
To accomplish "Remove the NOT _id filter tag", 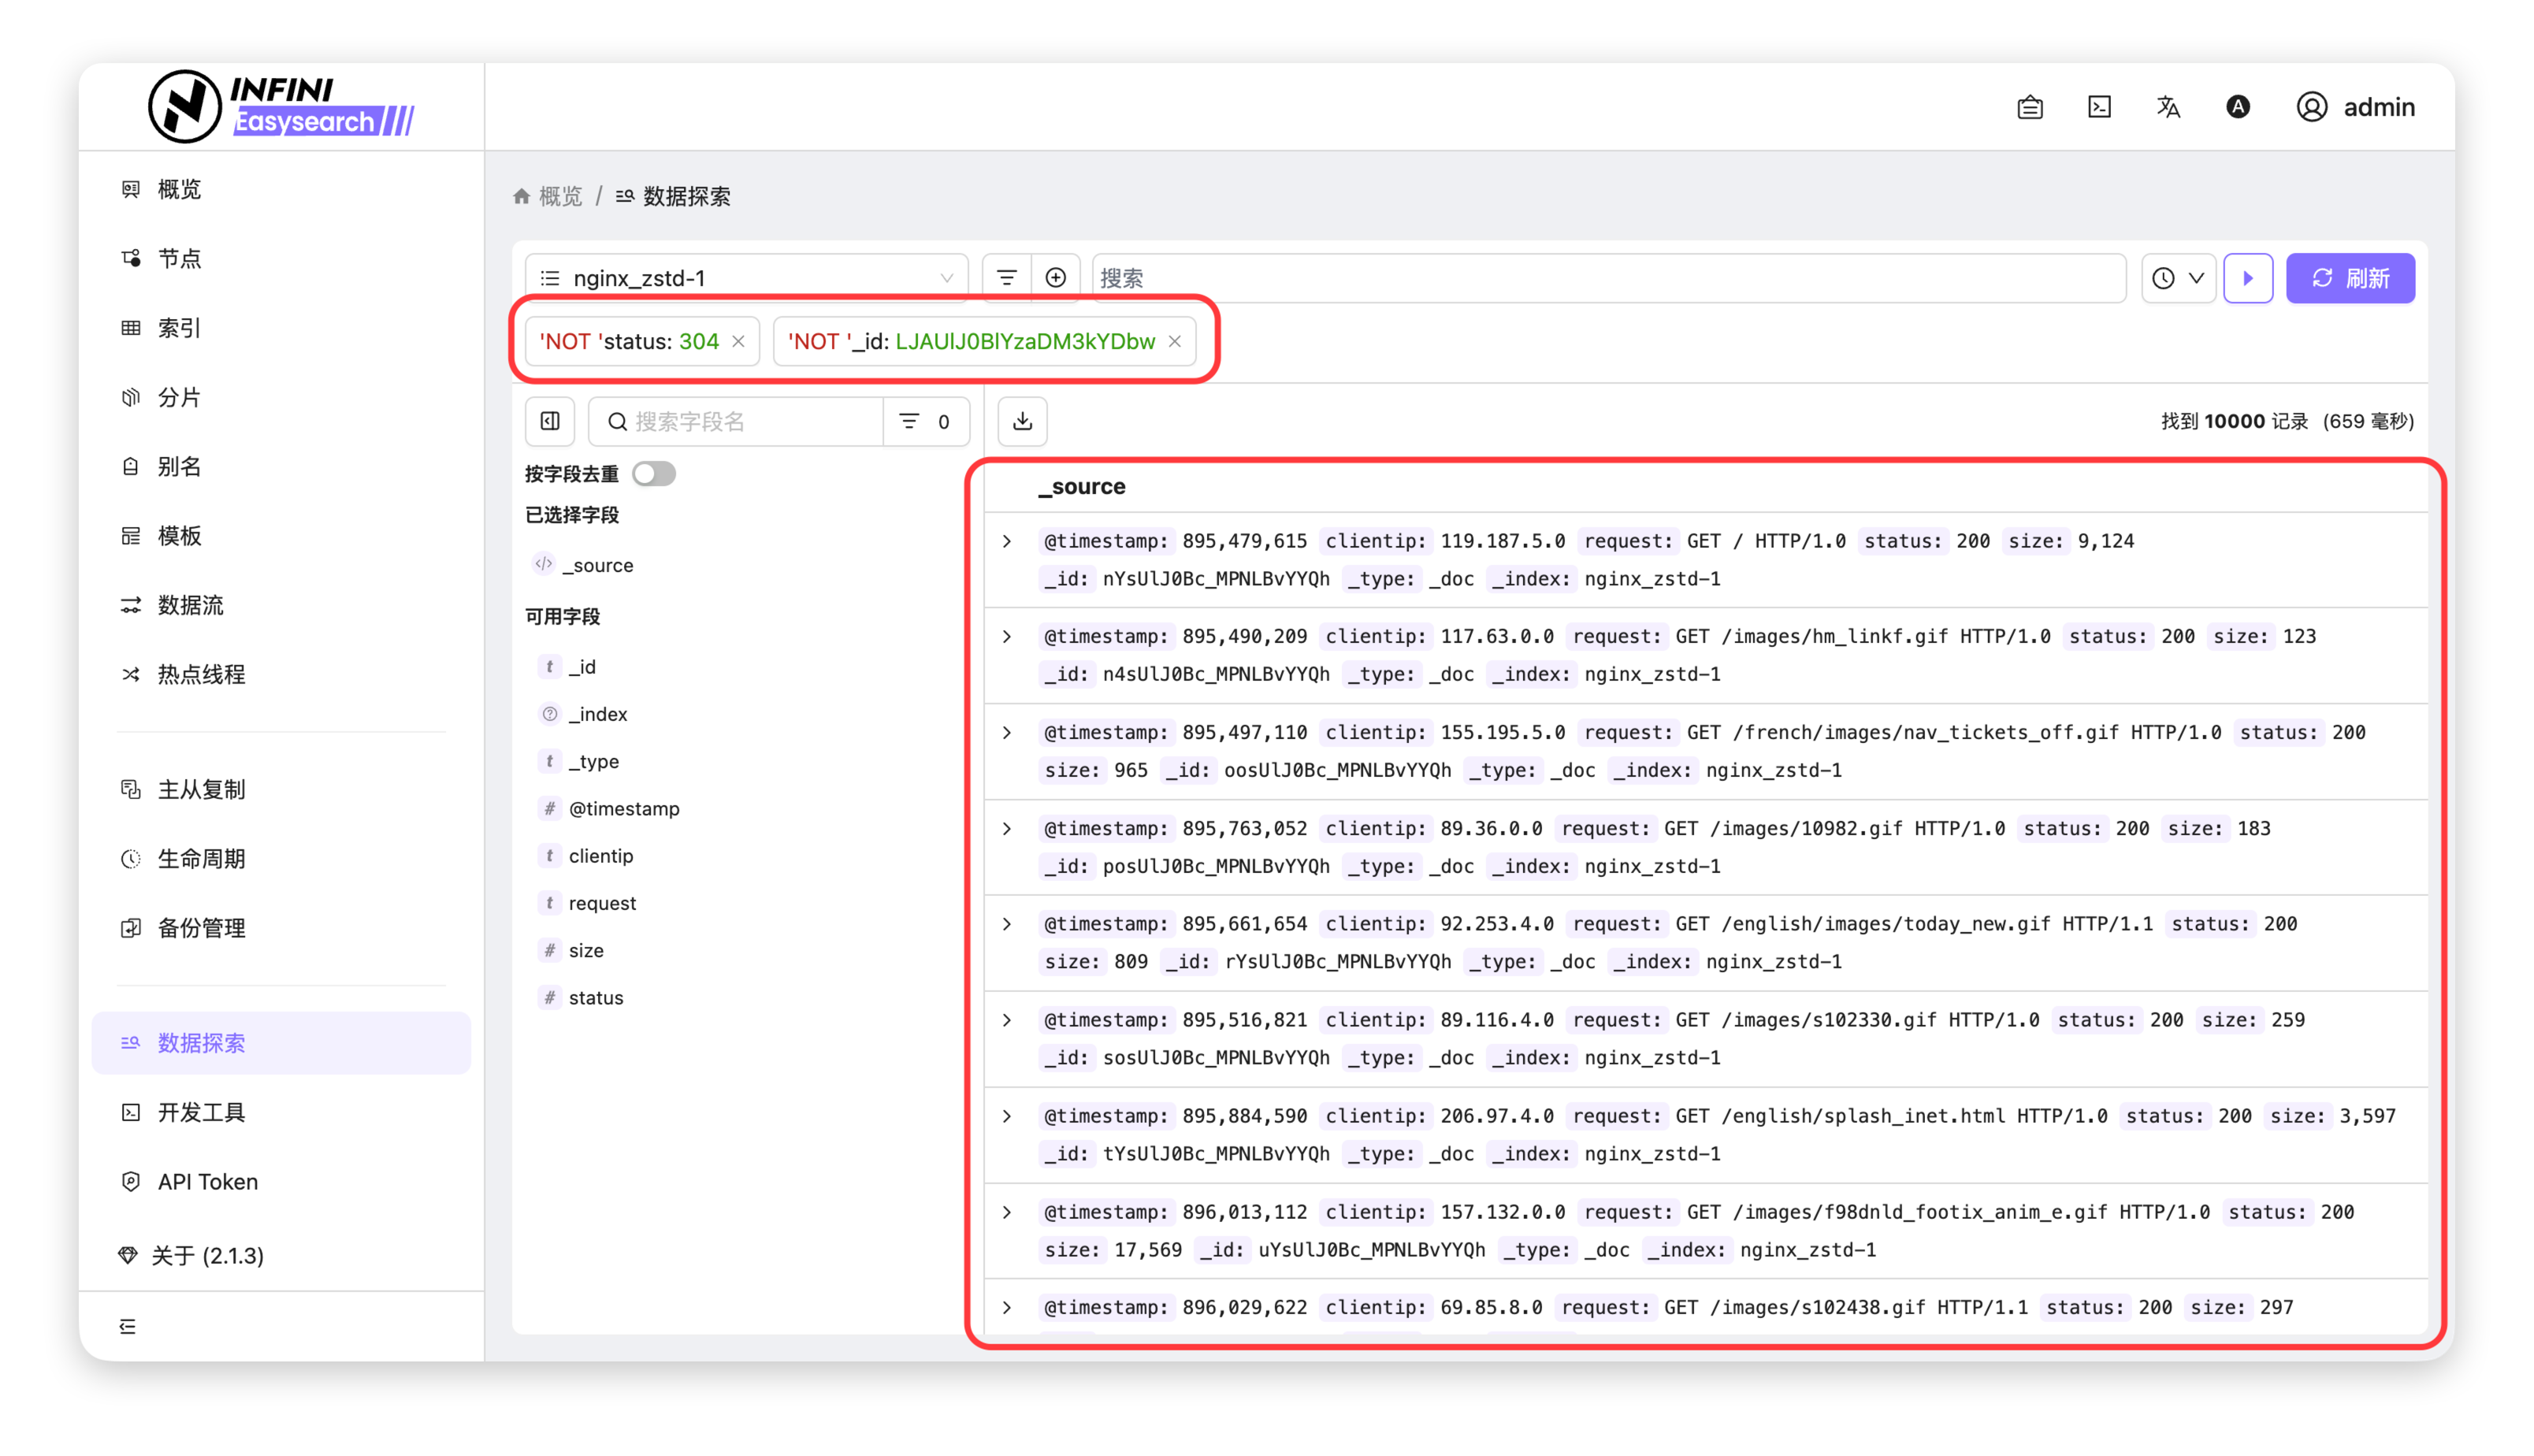I will (1175, 342).
